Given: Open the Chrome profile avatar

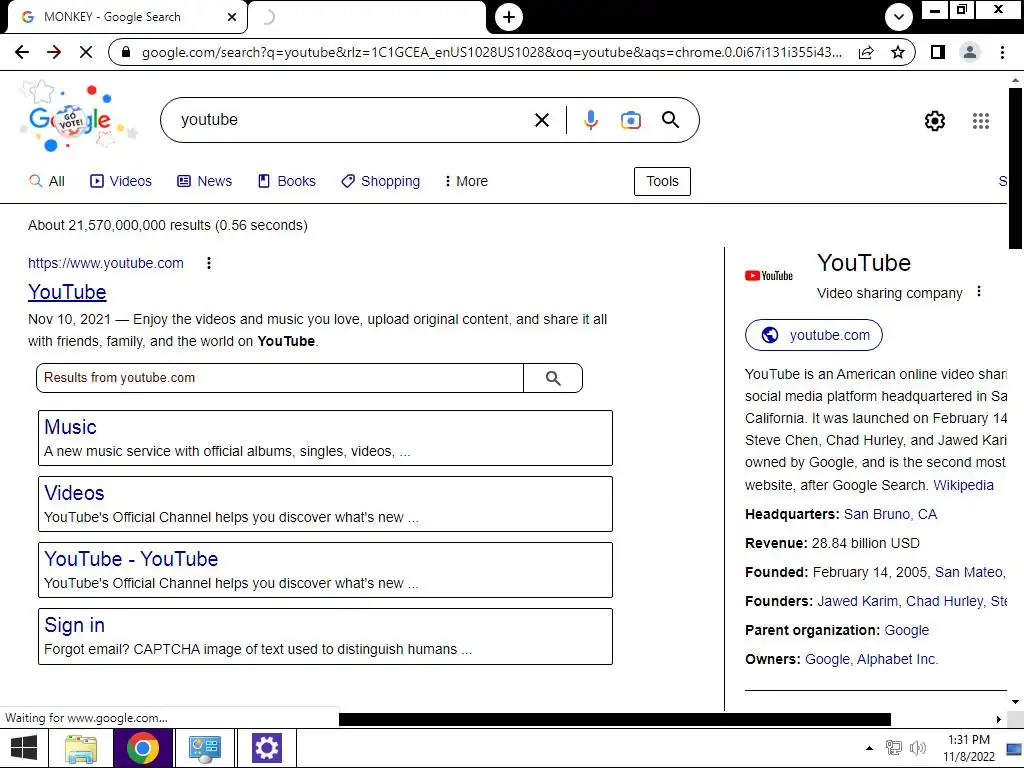Looking at the screenshot, I should click(x=970, y=52).
